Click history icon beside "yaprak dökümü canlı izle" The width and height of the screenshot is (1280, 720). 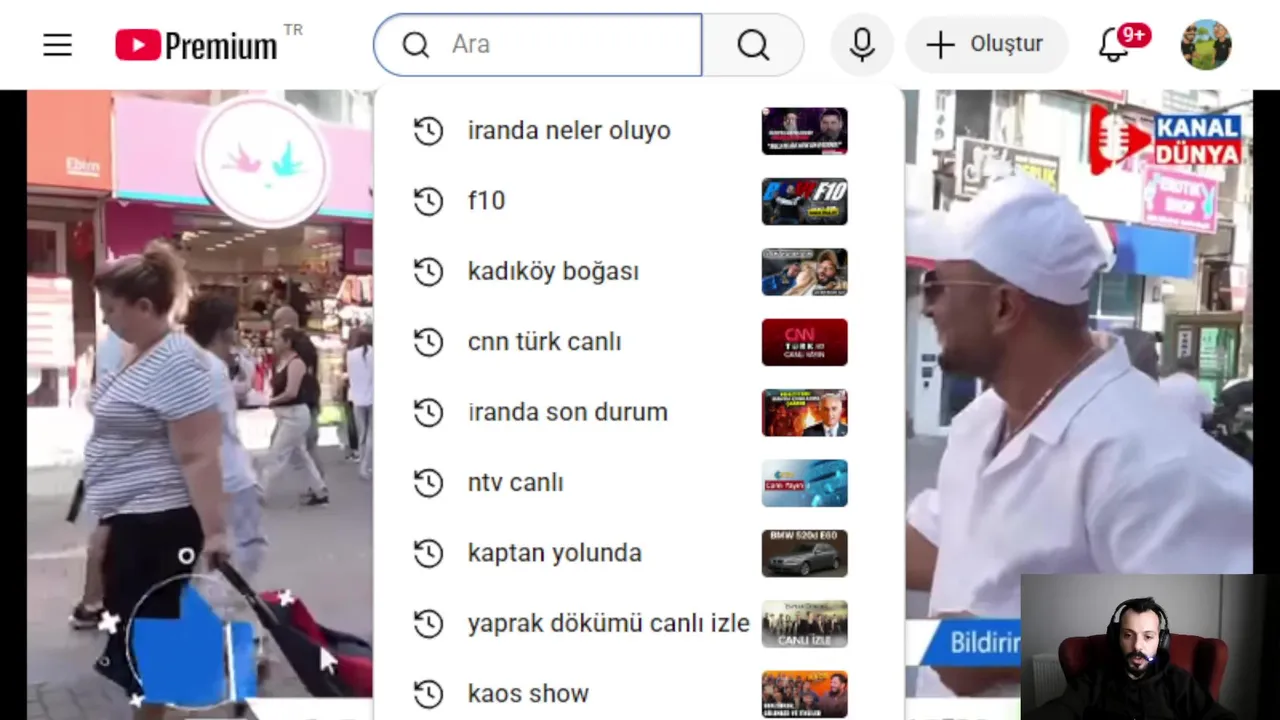pos(428,624)
